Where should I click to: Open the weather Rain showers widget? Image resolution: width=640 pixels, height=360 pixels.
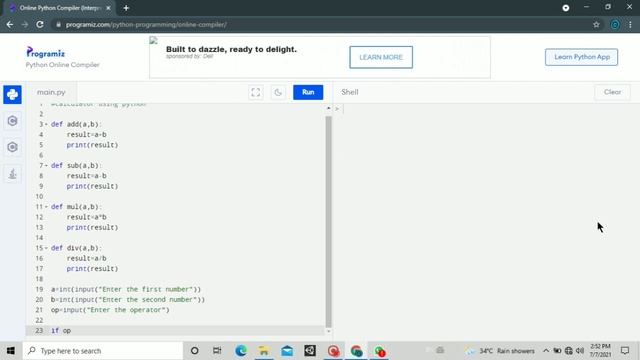pos(501,351)
